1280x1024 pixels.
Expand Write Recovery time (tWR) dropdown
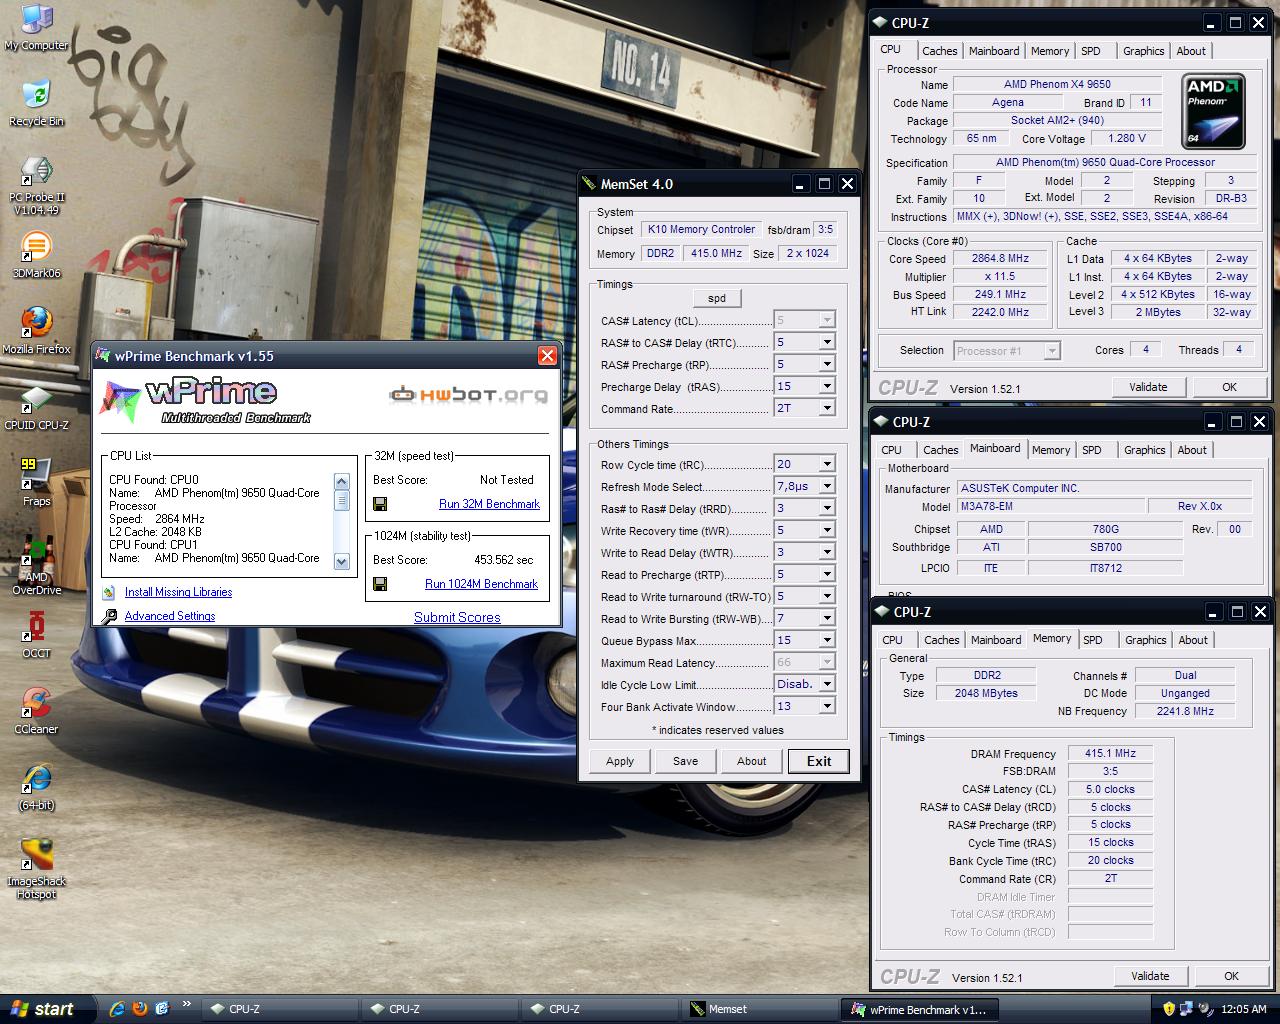coord(826,530)
